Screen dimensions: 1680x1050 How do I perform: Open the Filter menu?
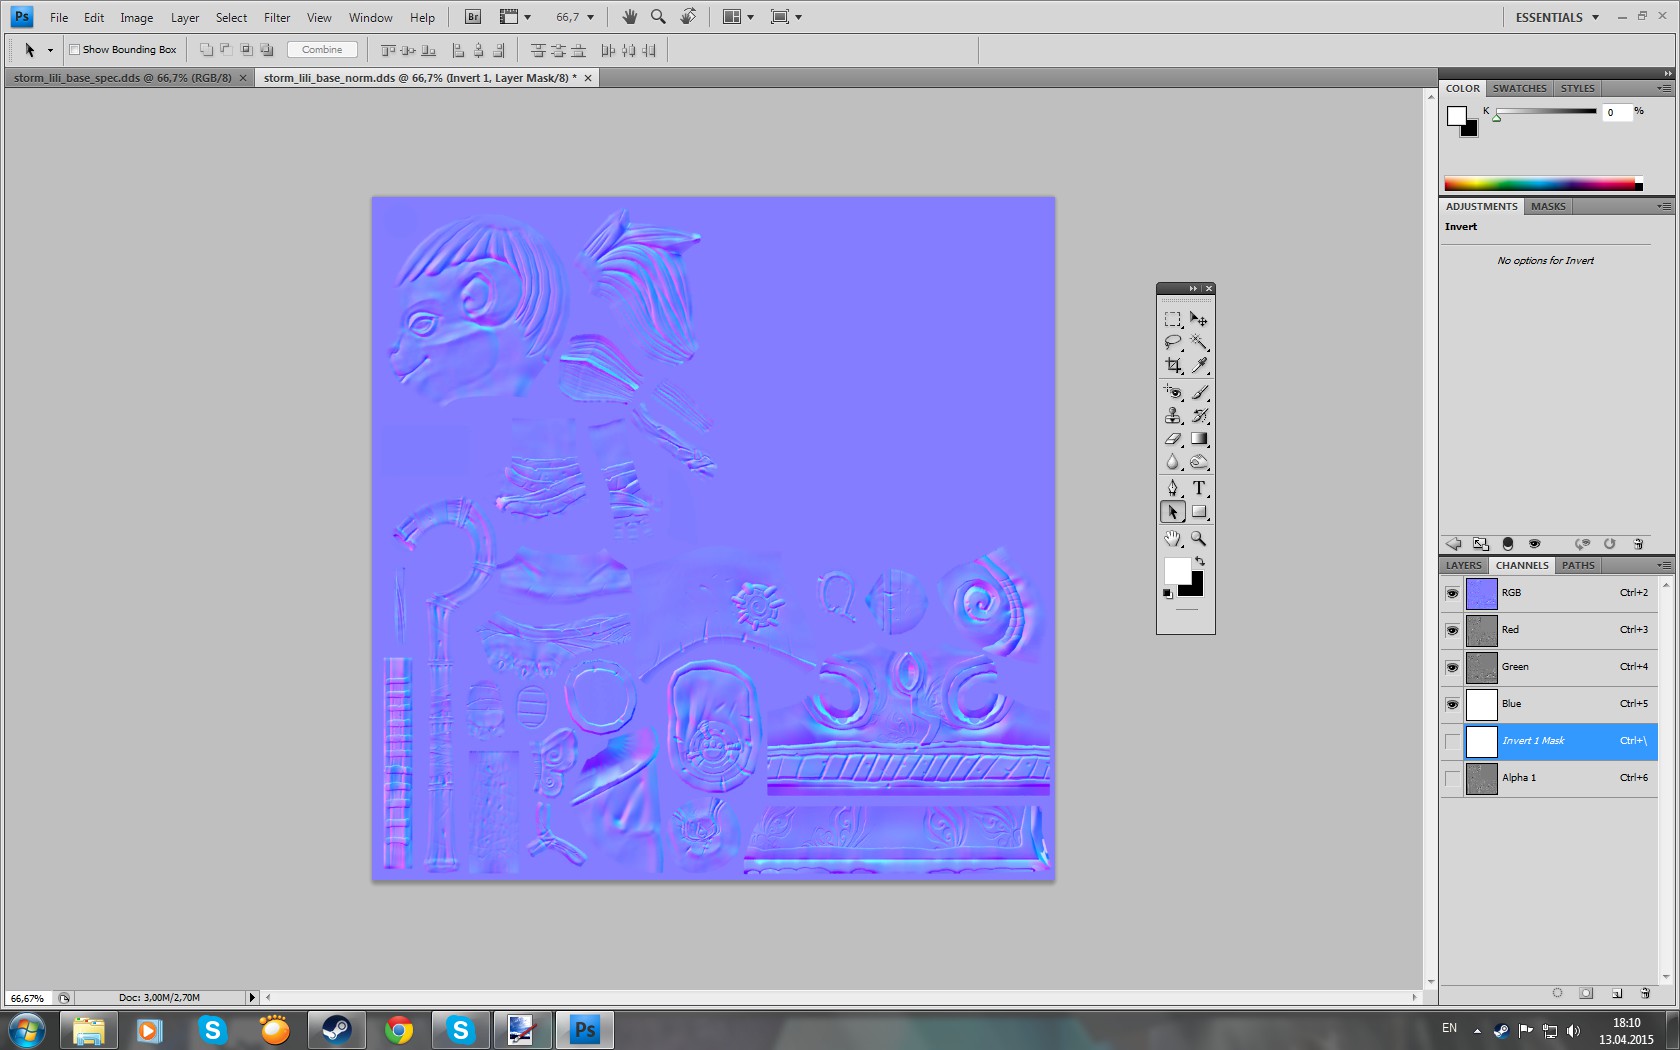point(277,17)
